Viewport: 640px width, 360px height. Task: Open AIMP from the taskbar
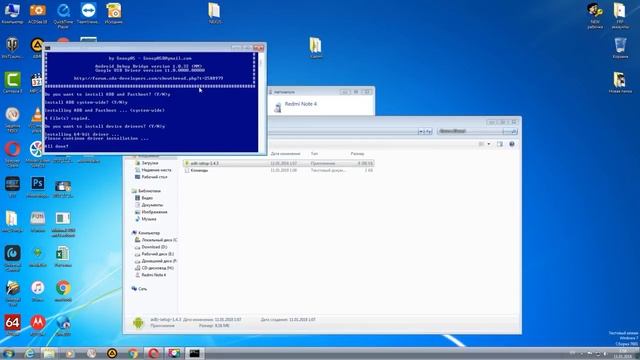coord(112,353)
